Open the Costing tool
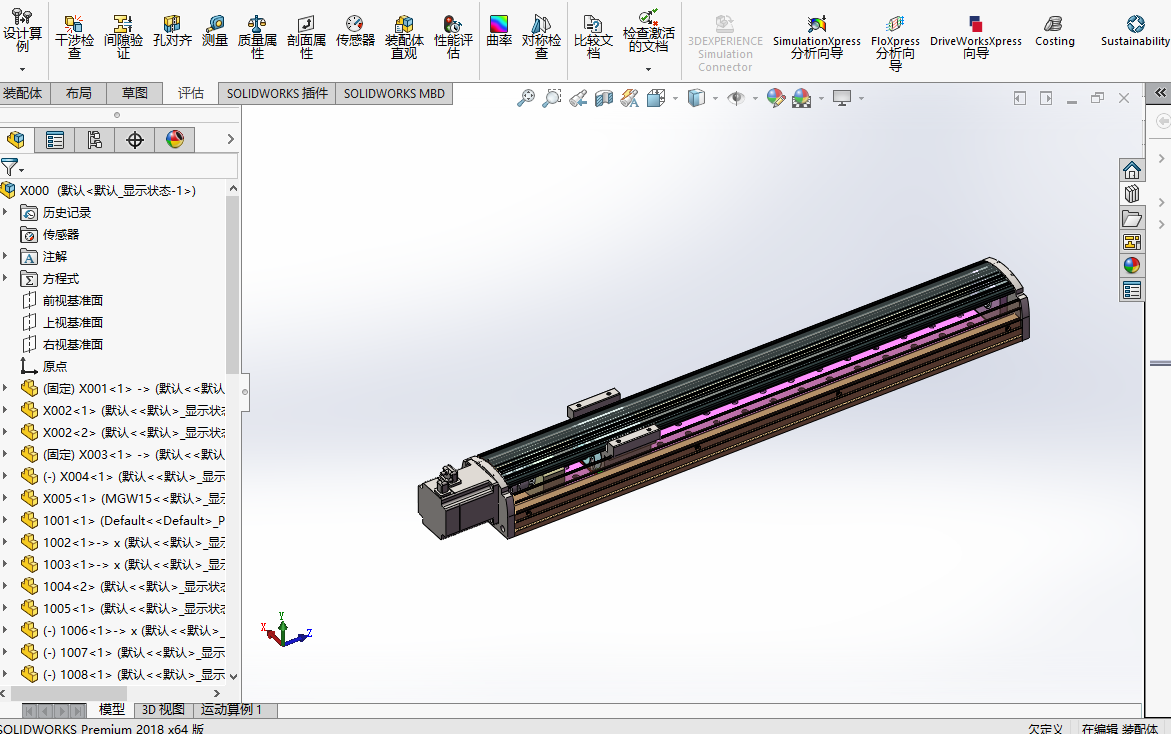The width and height of the screenshot is (1171, 734). 1054,30
